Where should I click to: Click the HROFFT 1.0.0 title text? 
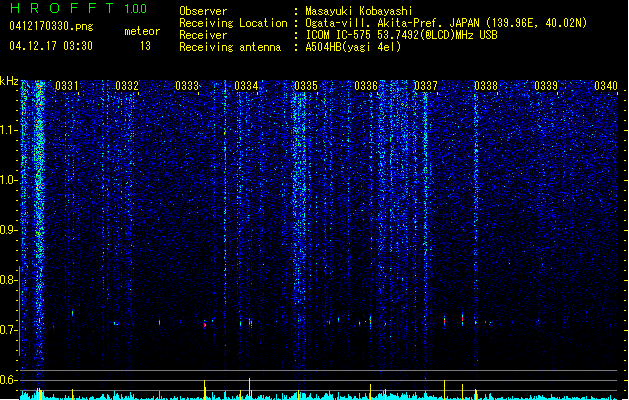tap(79, 8)
